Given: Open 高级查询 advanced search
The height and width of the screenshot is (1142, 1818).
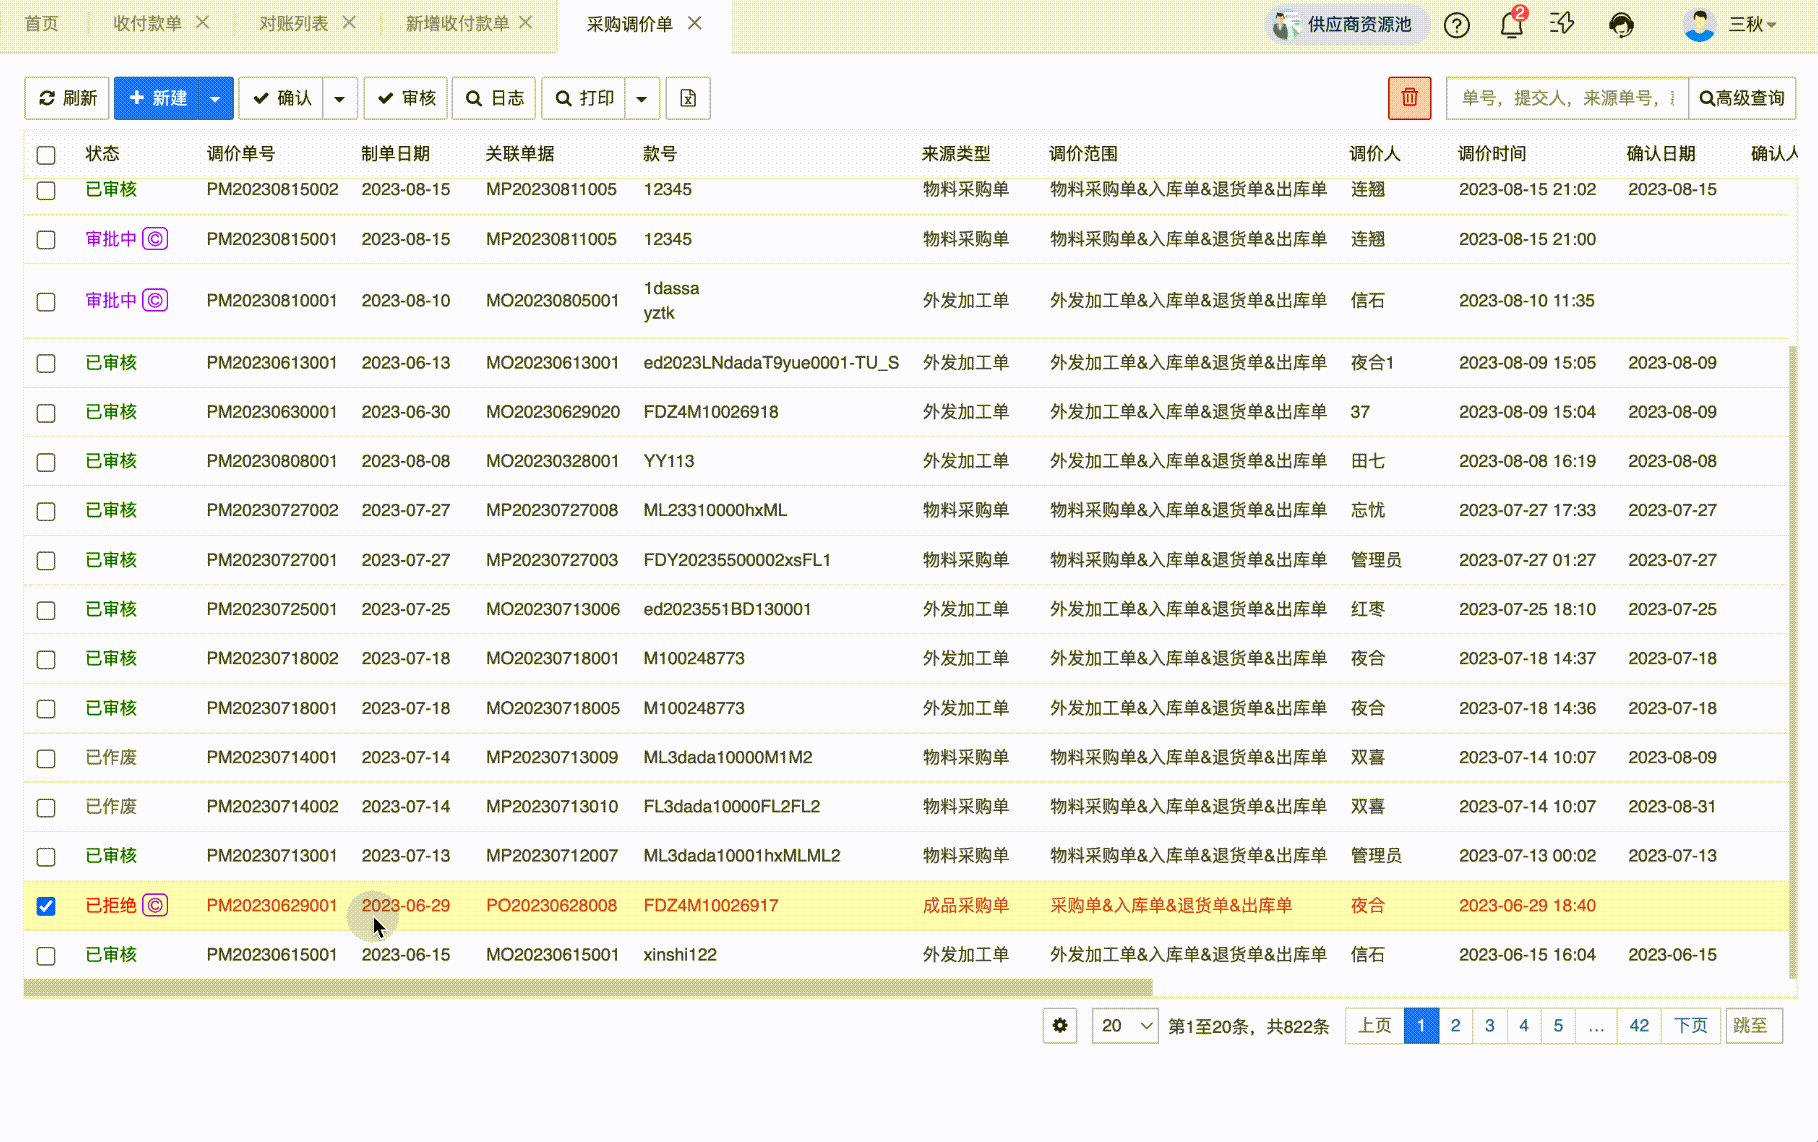Looking at the screenshot, I should [1742, 98].
